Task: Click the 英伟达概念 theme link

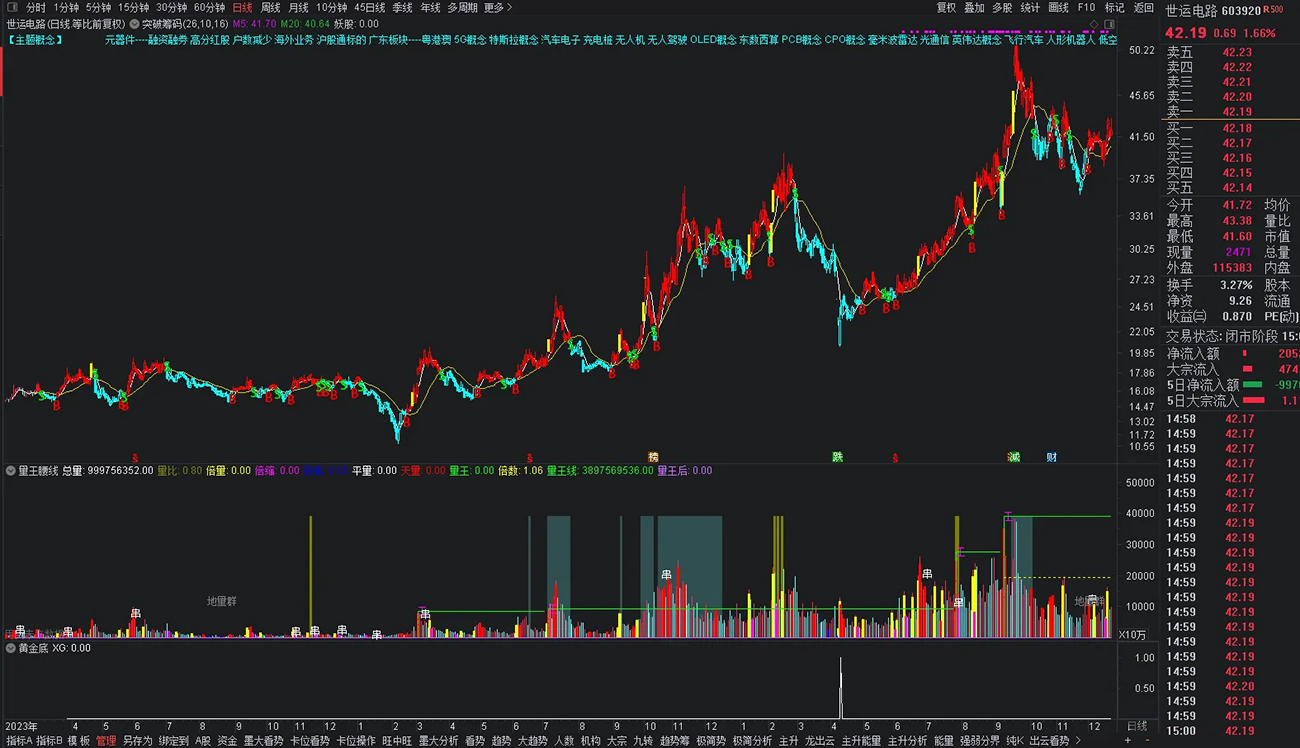Action: [x=976, y=40]
